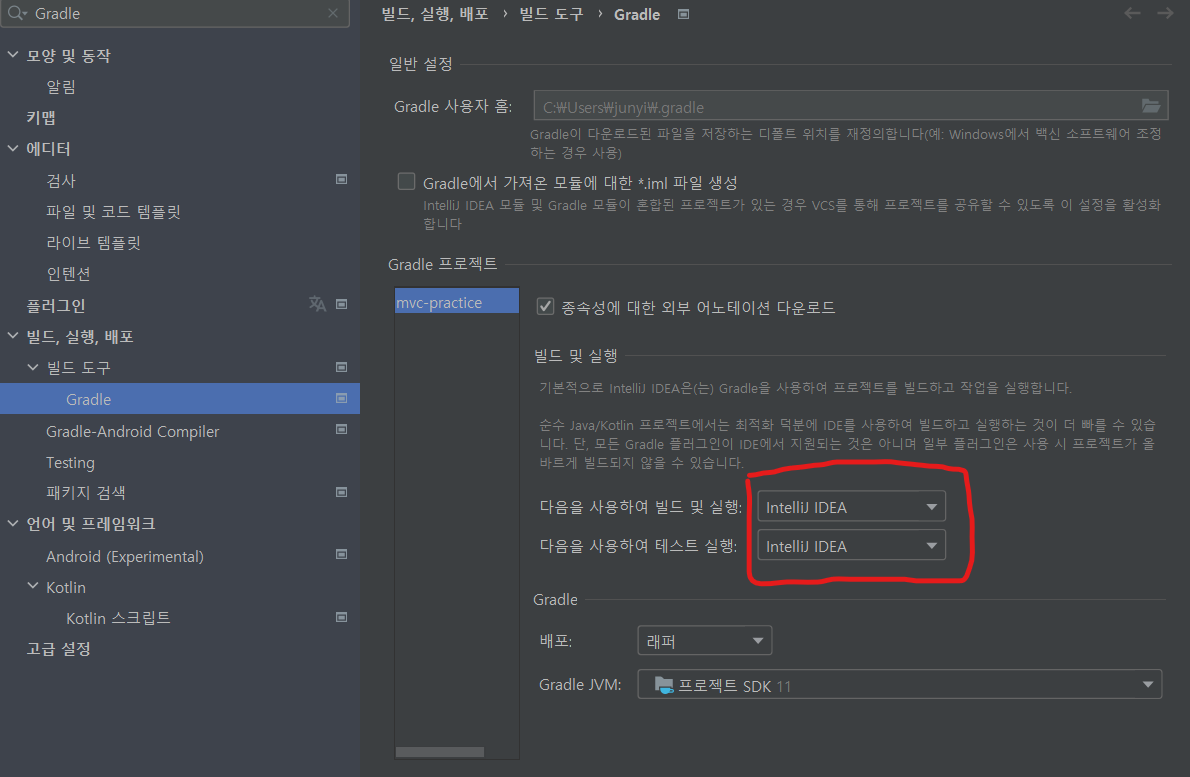Click the project-level icon beside 빌드 도구
This screenshot has width=1190, height=777.
342,366
